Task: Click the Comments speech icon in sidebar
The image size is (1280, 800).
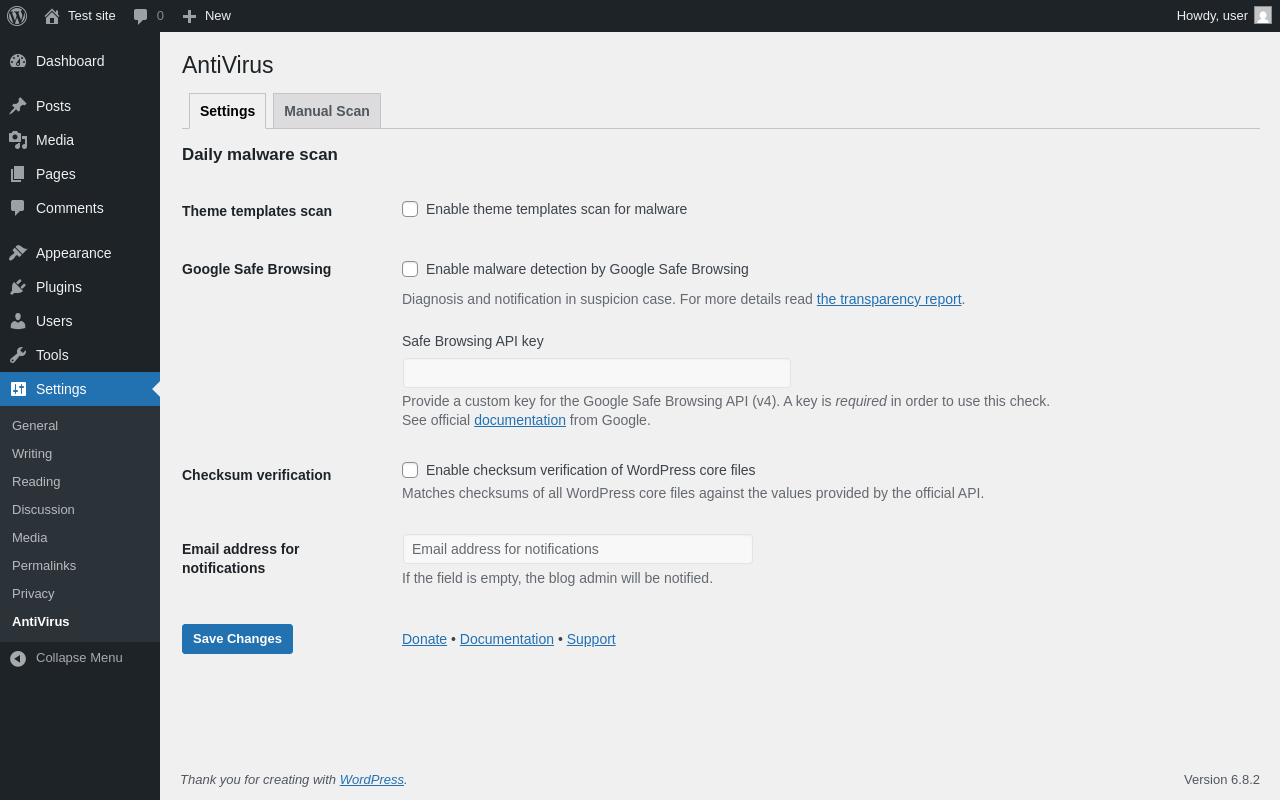Action: click(18, 208)
